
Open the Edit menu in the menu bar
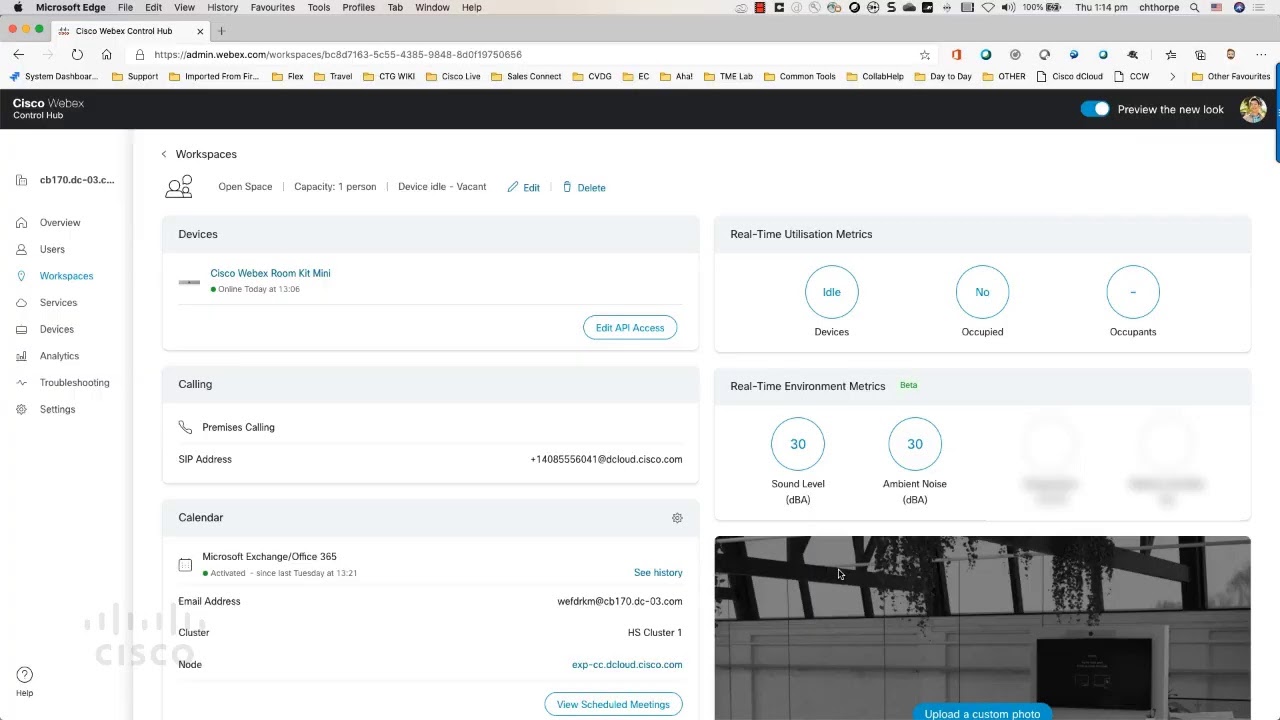pyautogui.click(x=153, y=7)
